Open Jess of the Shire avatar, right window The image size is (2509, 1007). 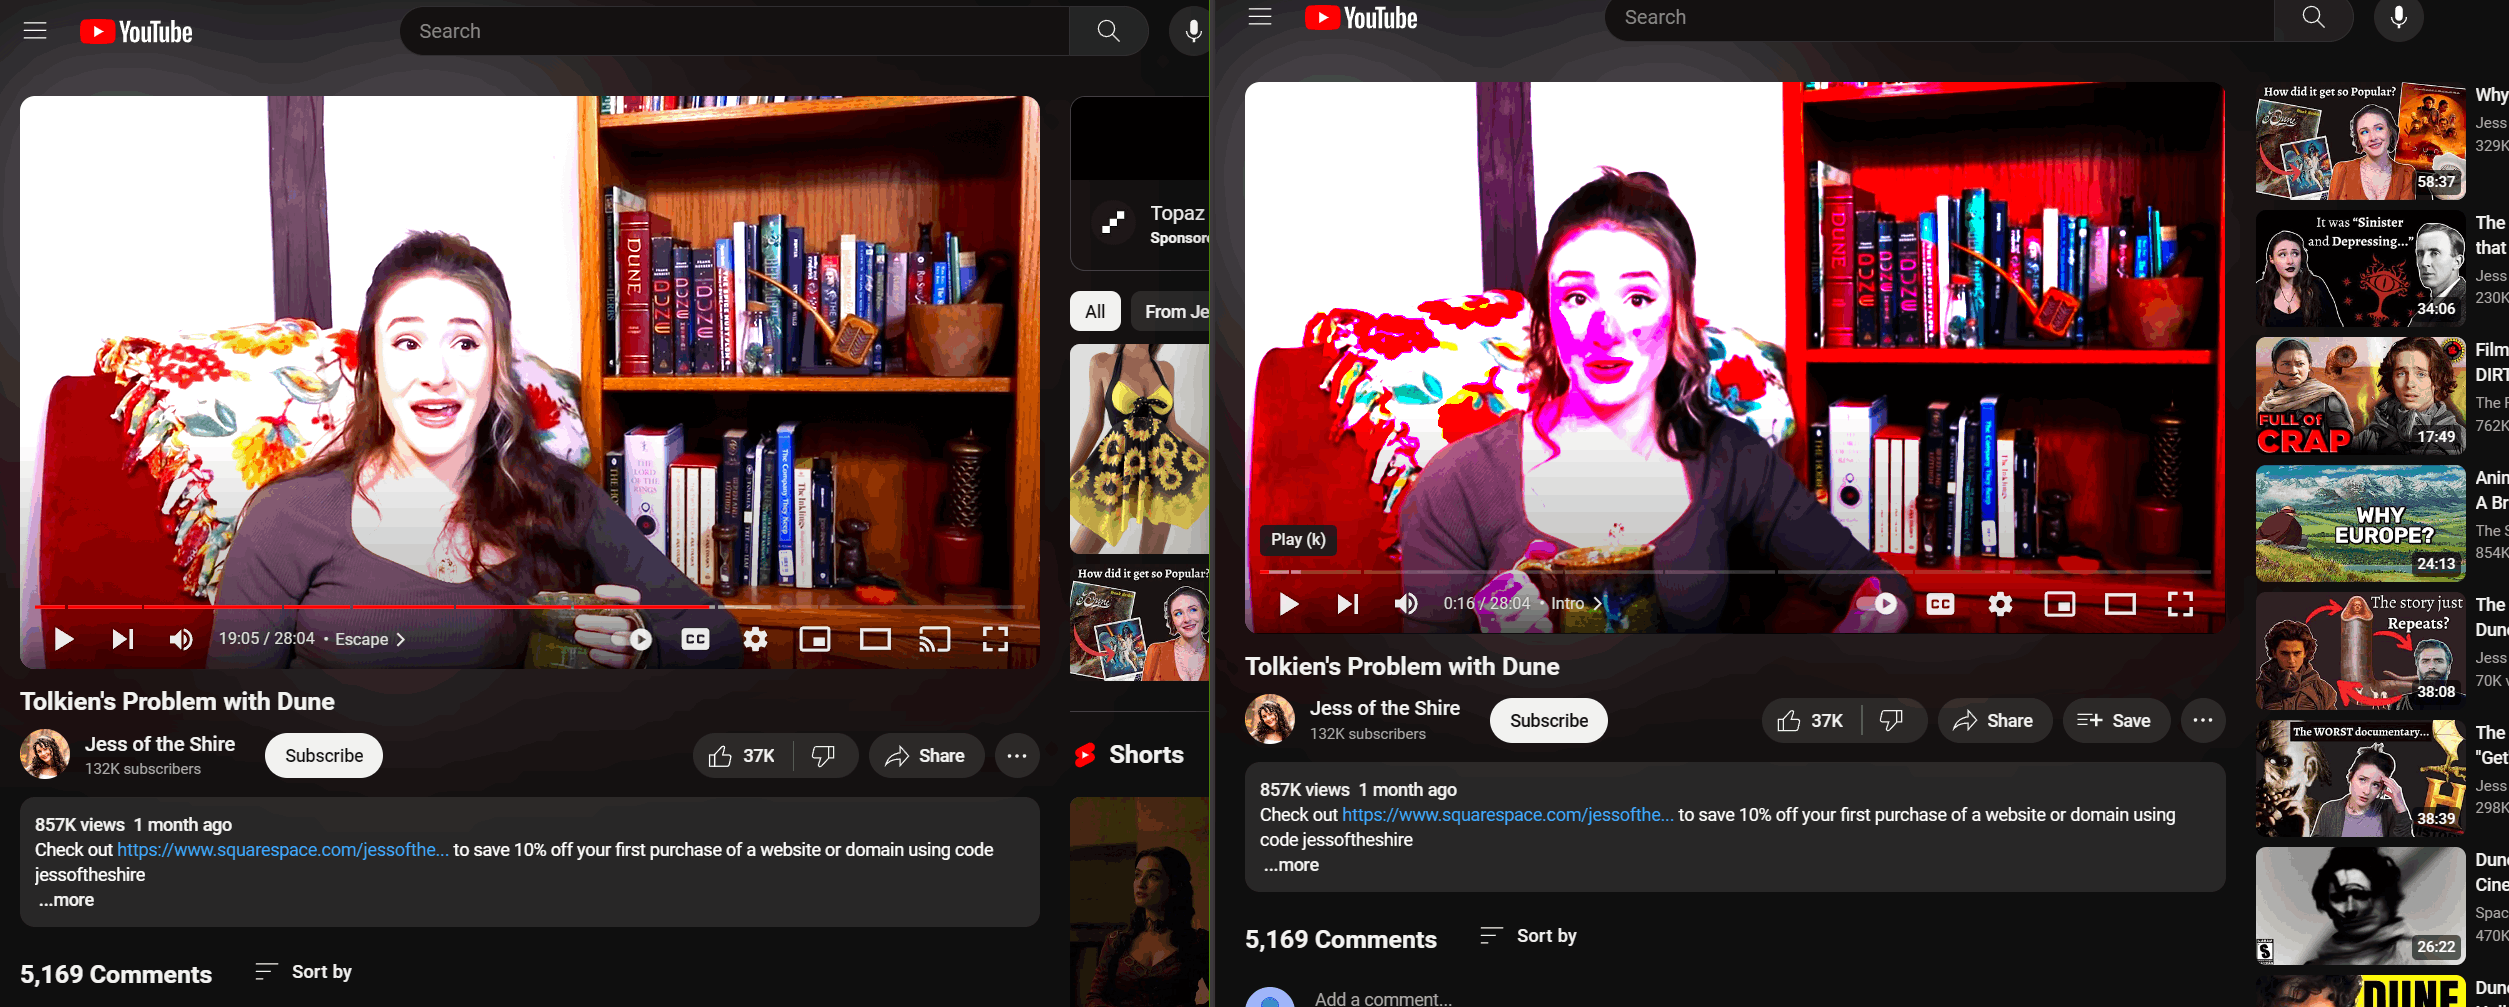(1270, 720)
